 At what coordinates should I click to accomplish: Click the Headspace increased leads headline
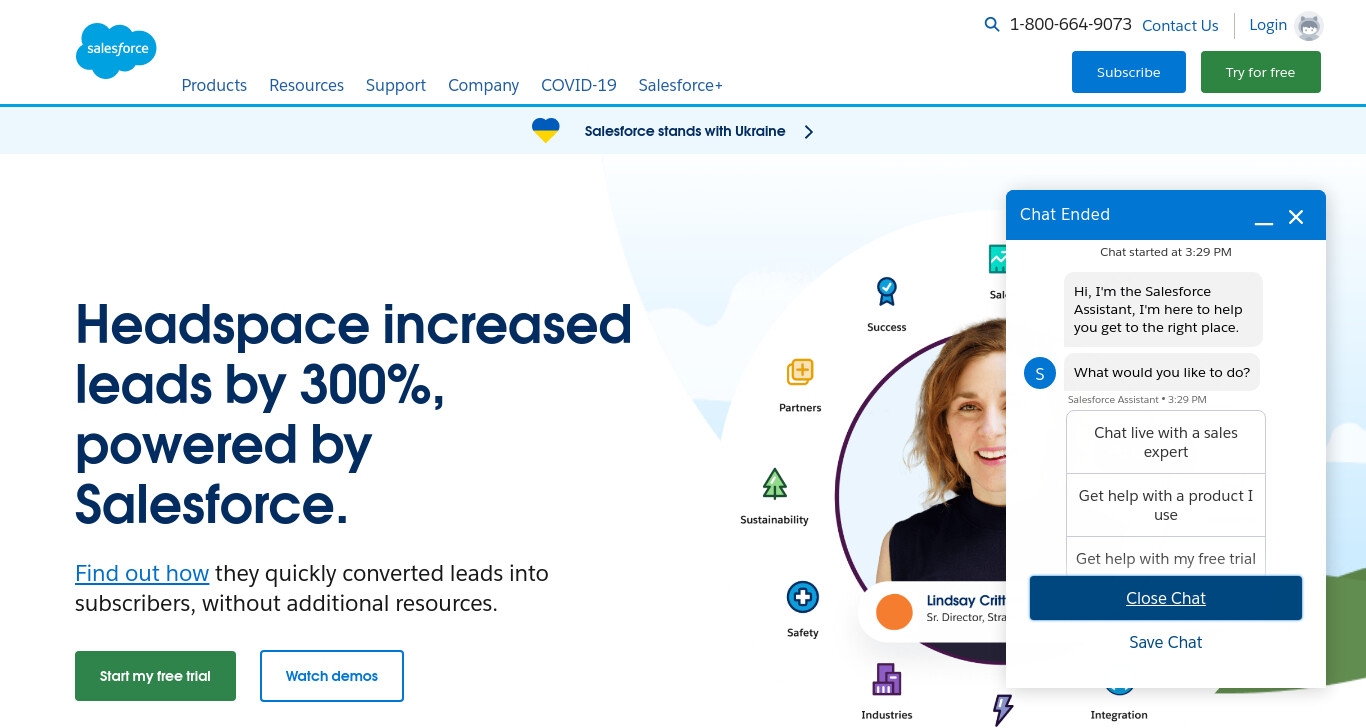coord(354,414)
